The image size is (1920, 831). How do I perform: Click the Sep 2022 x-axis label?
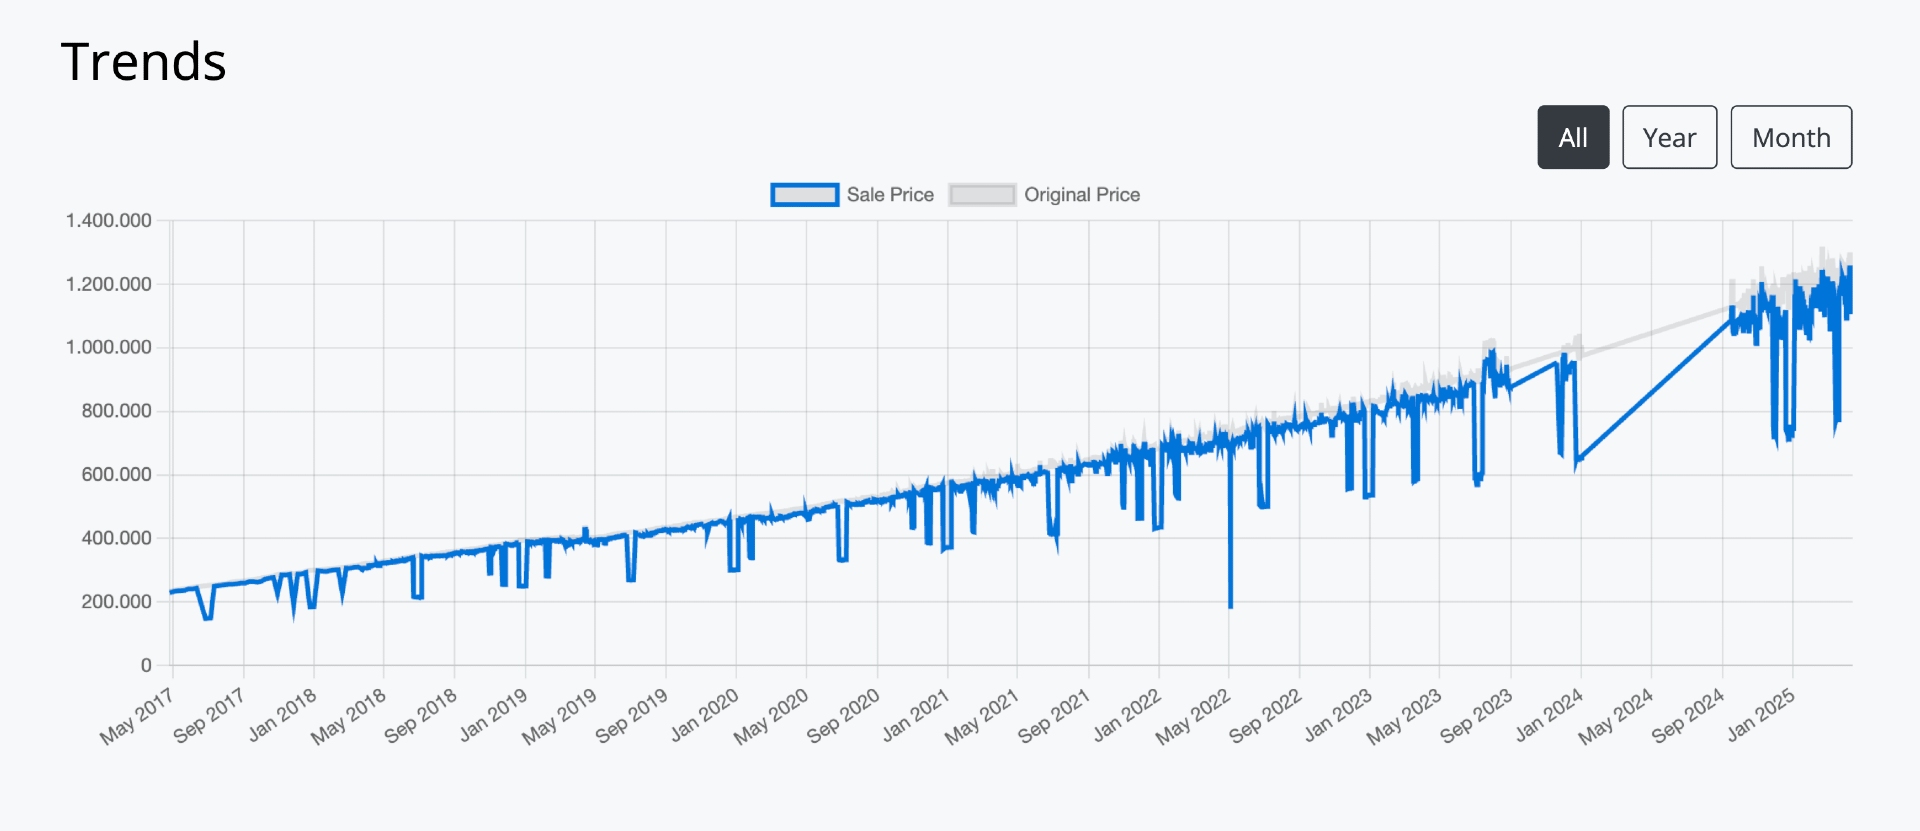point(1265,716)
